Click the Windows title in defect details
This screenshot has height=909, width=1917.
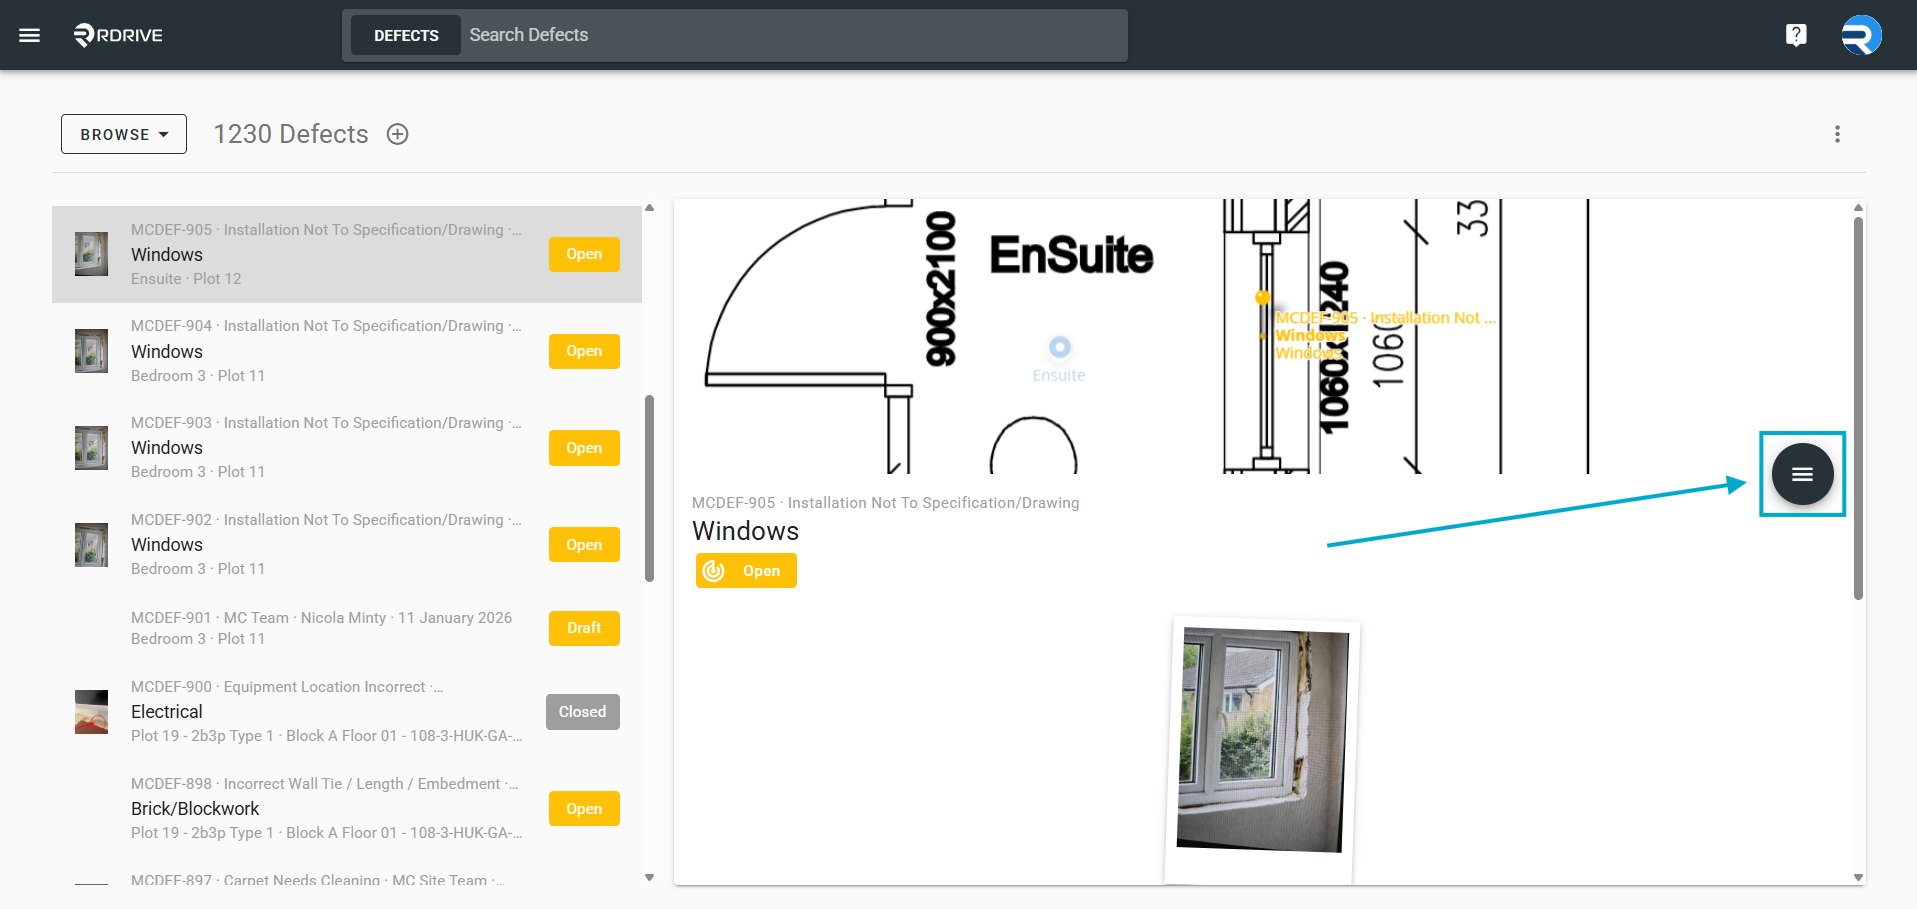746,531
